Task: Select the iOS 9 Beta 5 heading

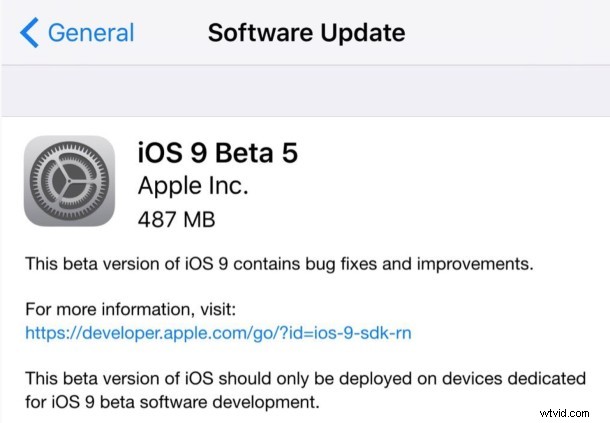Action: point(218,153)
